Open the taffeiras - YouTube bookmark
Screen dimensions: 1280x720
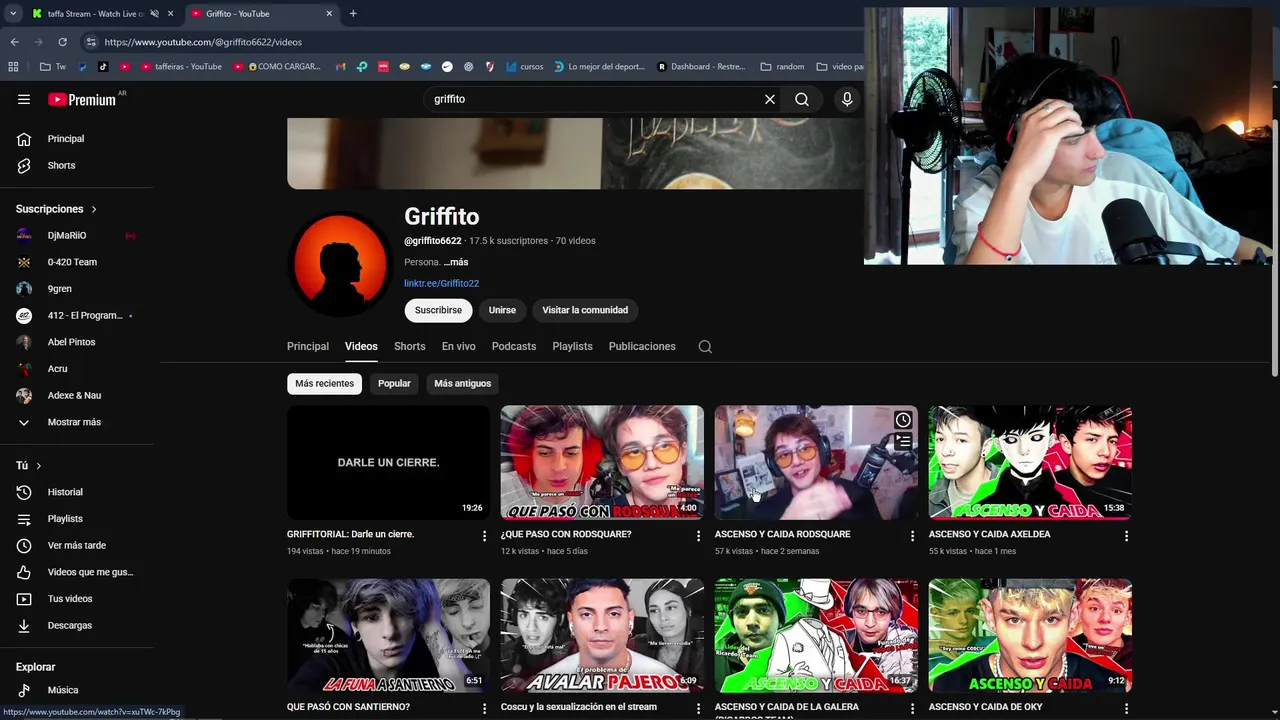(x=182, y=67)
